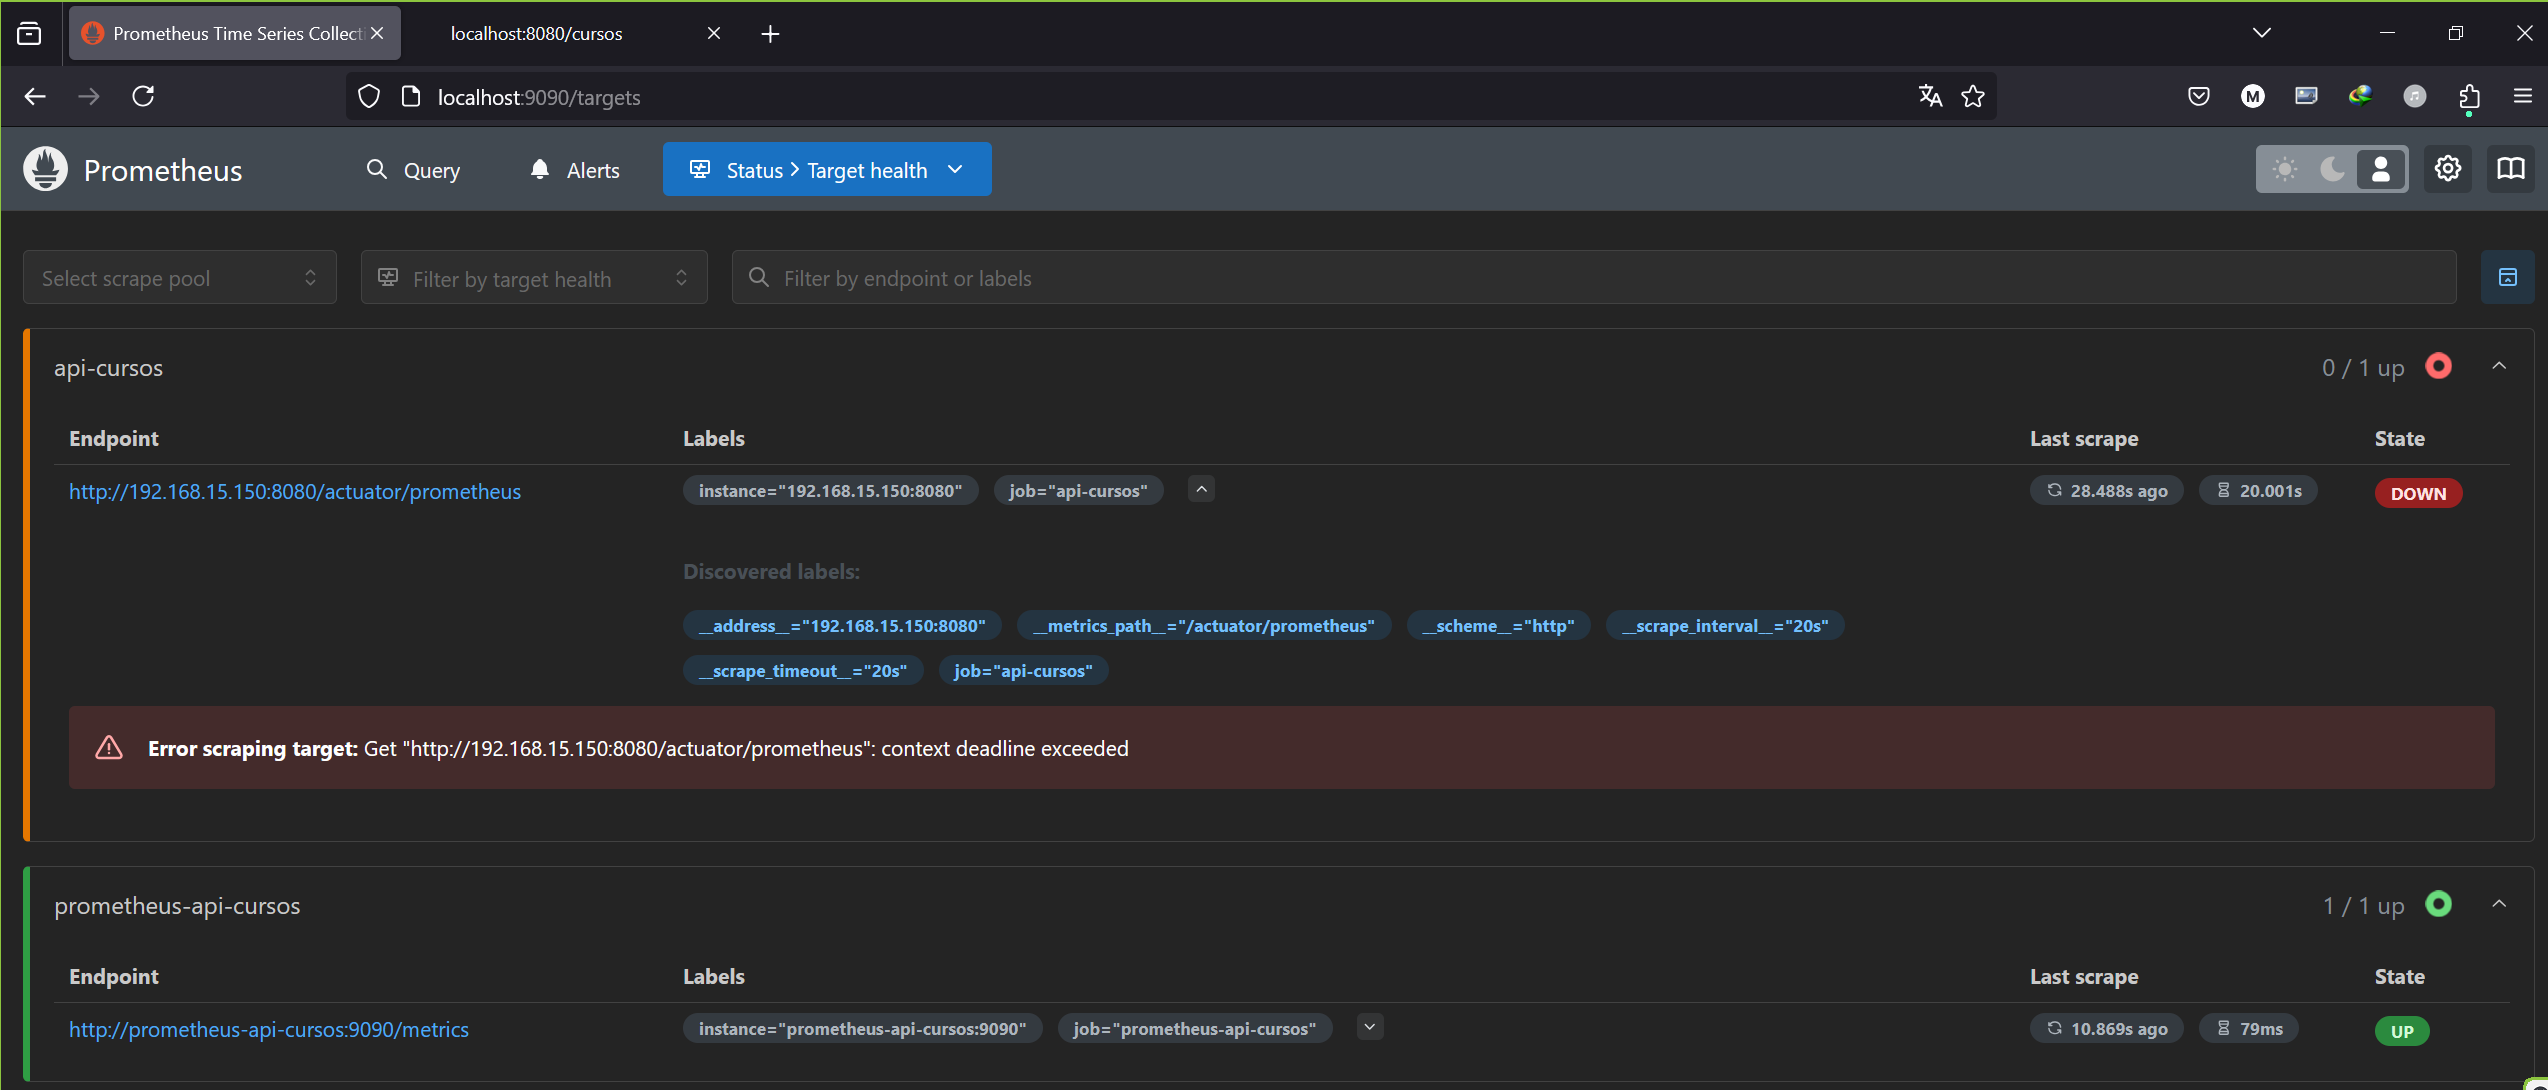Click the Prometheus flame logo
This screenshot has height=1090, width=2548.
(x=45, y=169)
